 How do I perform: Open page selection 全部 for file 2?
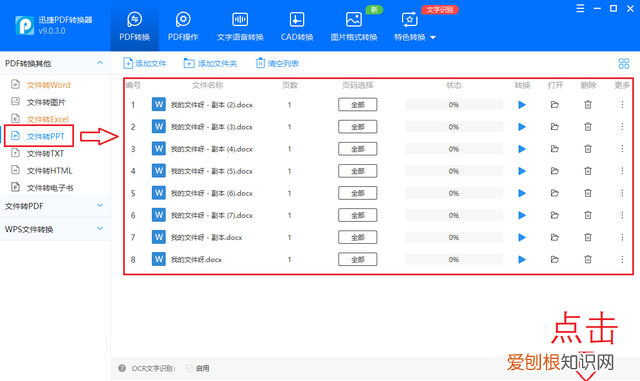coord(358,127)
